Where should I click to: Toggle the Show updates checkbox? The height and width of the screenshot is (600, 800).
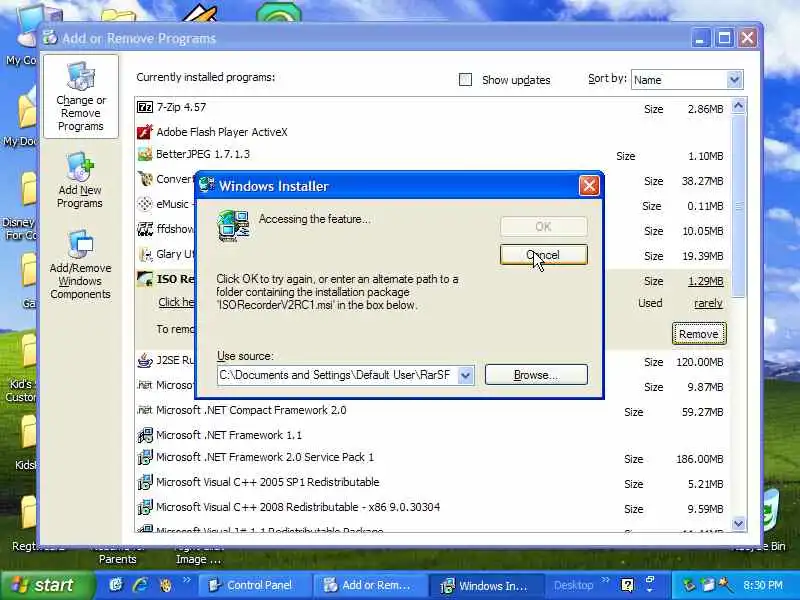465,80
